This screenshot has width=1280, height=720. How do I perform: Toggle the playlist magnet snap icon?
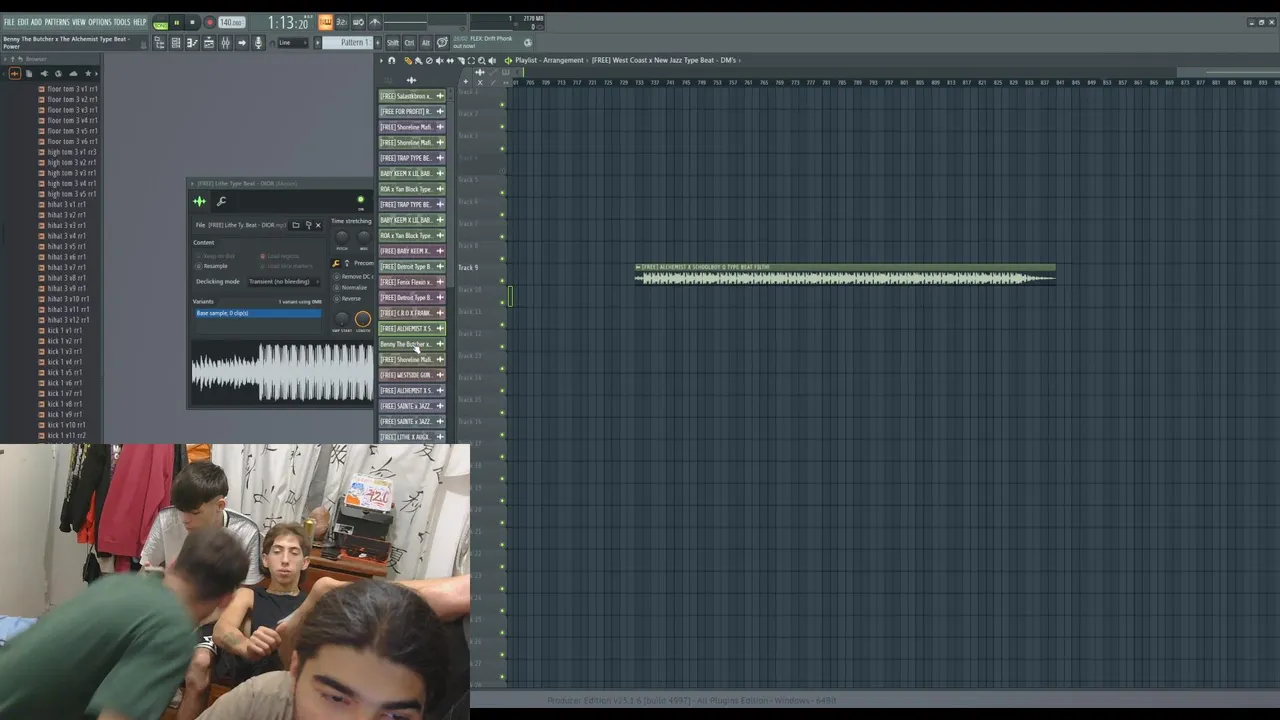pos(391,61)
